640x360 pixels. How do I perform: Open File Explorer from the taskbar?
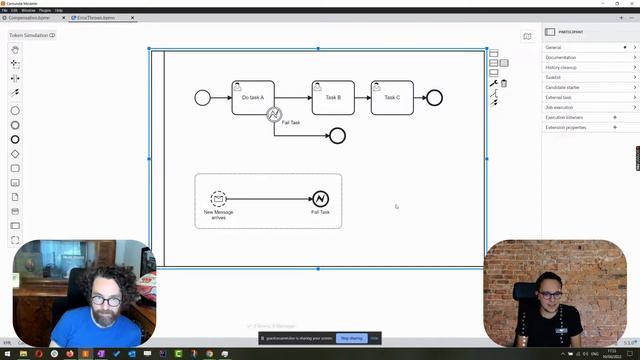pyautogui.click(x=23, y=354)
